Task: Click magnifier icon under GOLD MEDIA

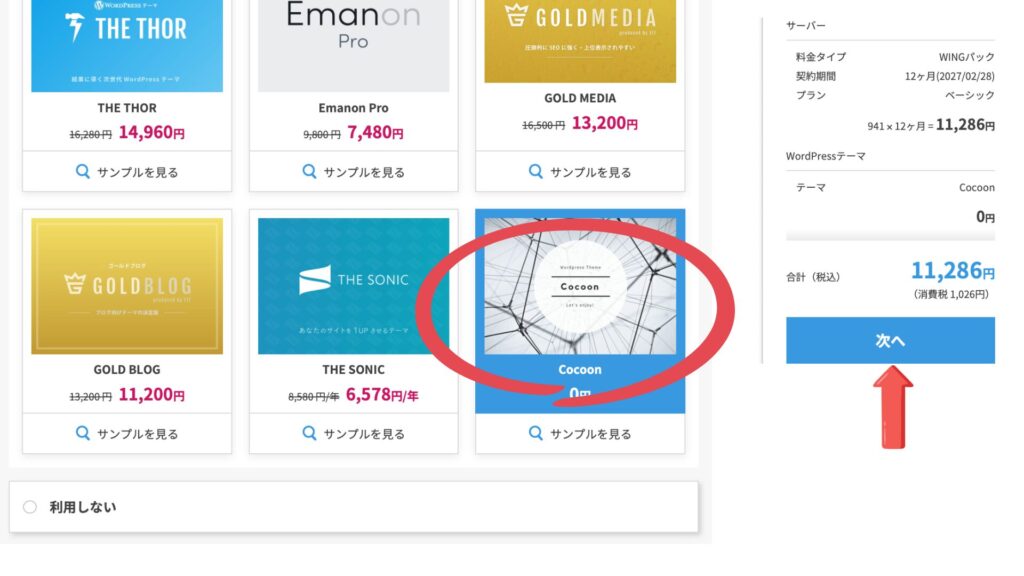Action: point(536,172)
